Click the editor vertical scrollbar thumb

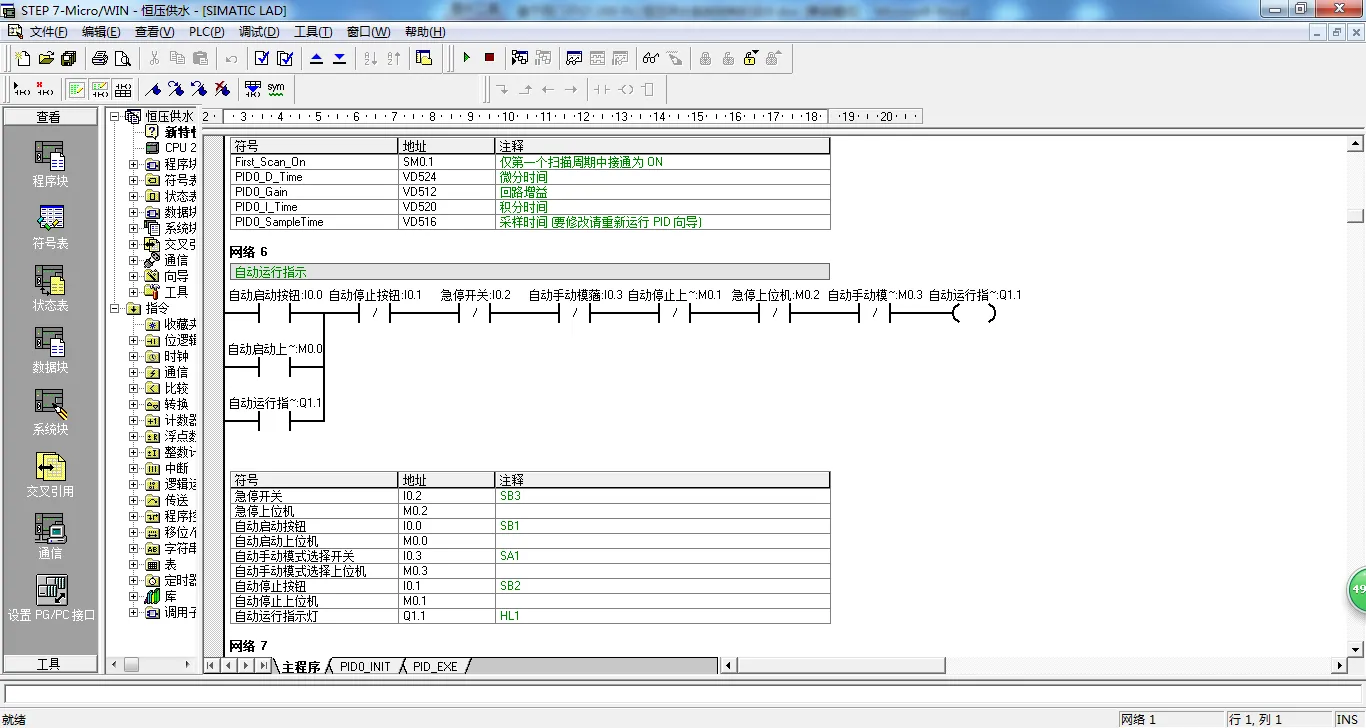coord(1356,214)
